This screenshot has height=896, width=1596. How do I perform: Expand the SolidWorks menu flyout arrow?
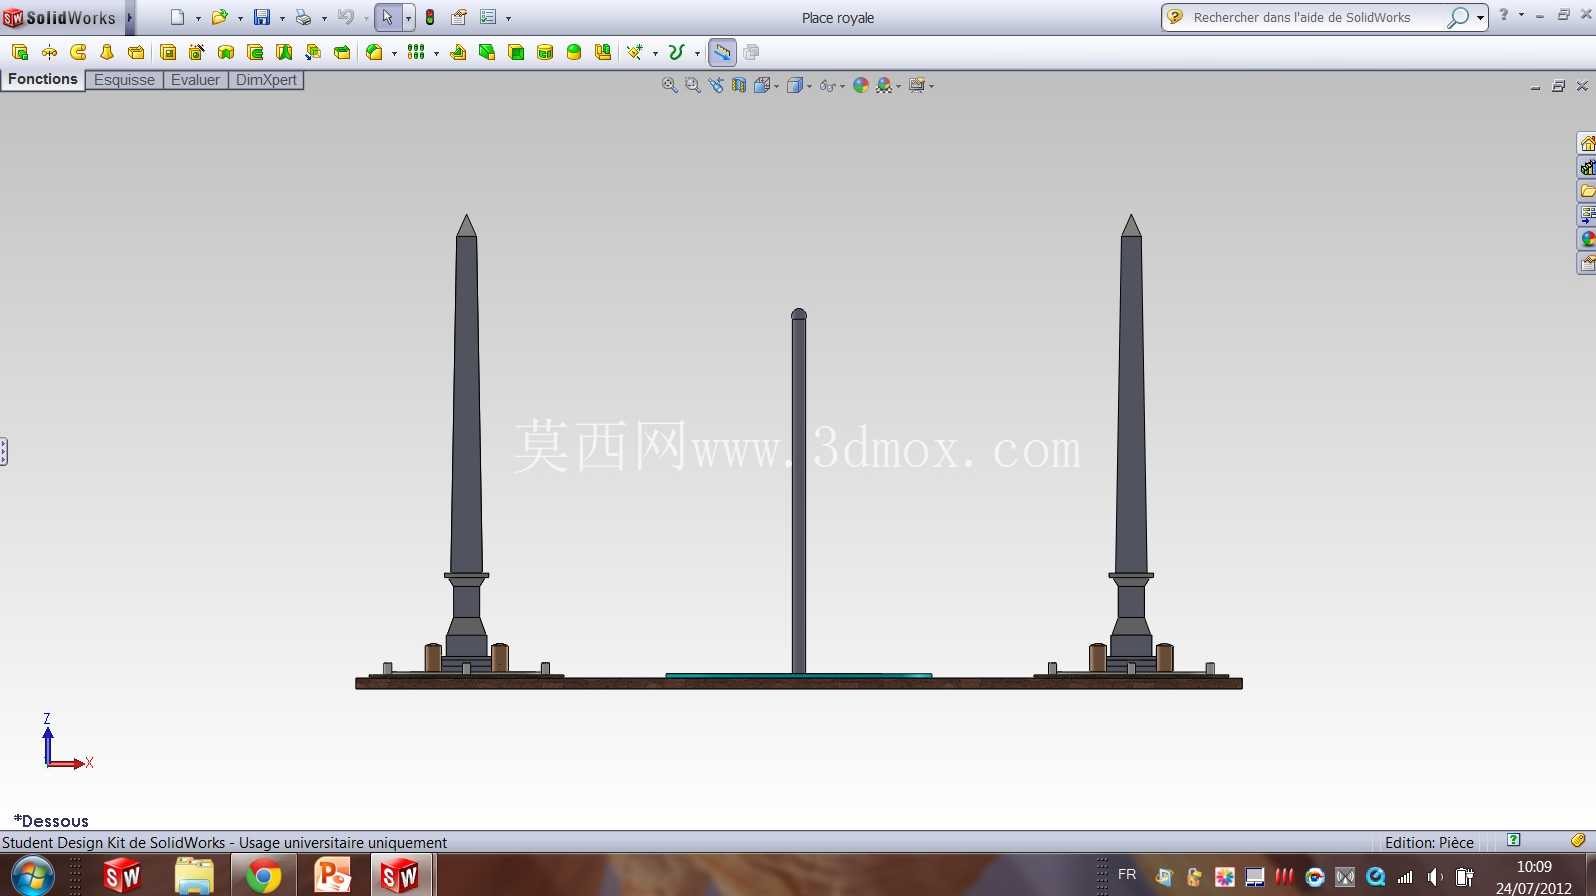pyautogui.click(x=130, y=17)
